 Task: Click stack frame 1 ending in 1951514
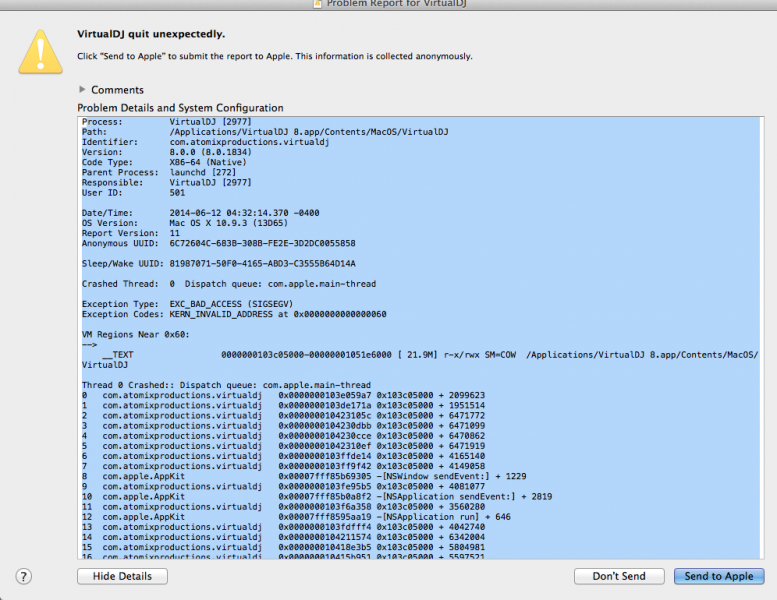click(283, 405)
